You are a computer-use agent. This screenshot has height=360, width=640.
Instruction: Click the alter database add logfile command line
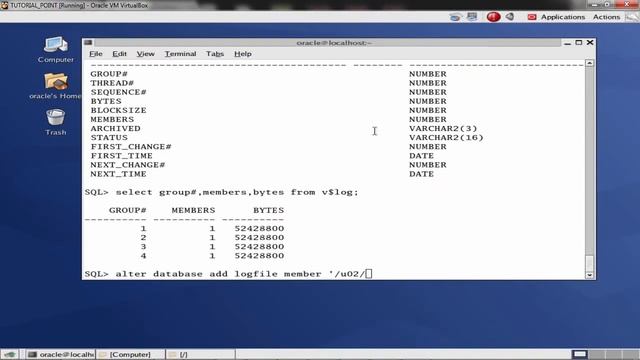[229, 274]
